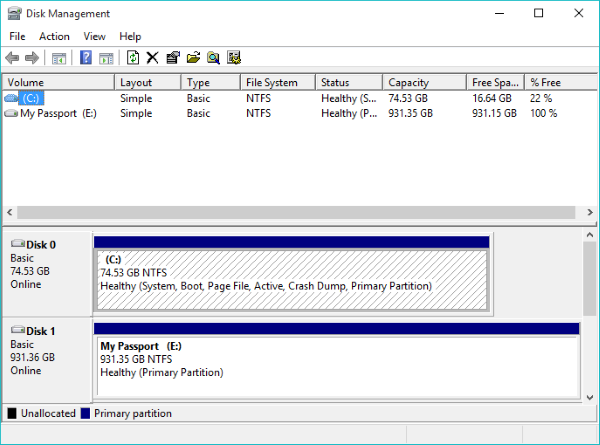Click the 931.15 GB free space cell
Viewport: 600px width, 445px height.
[x=494, y=113]
